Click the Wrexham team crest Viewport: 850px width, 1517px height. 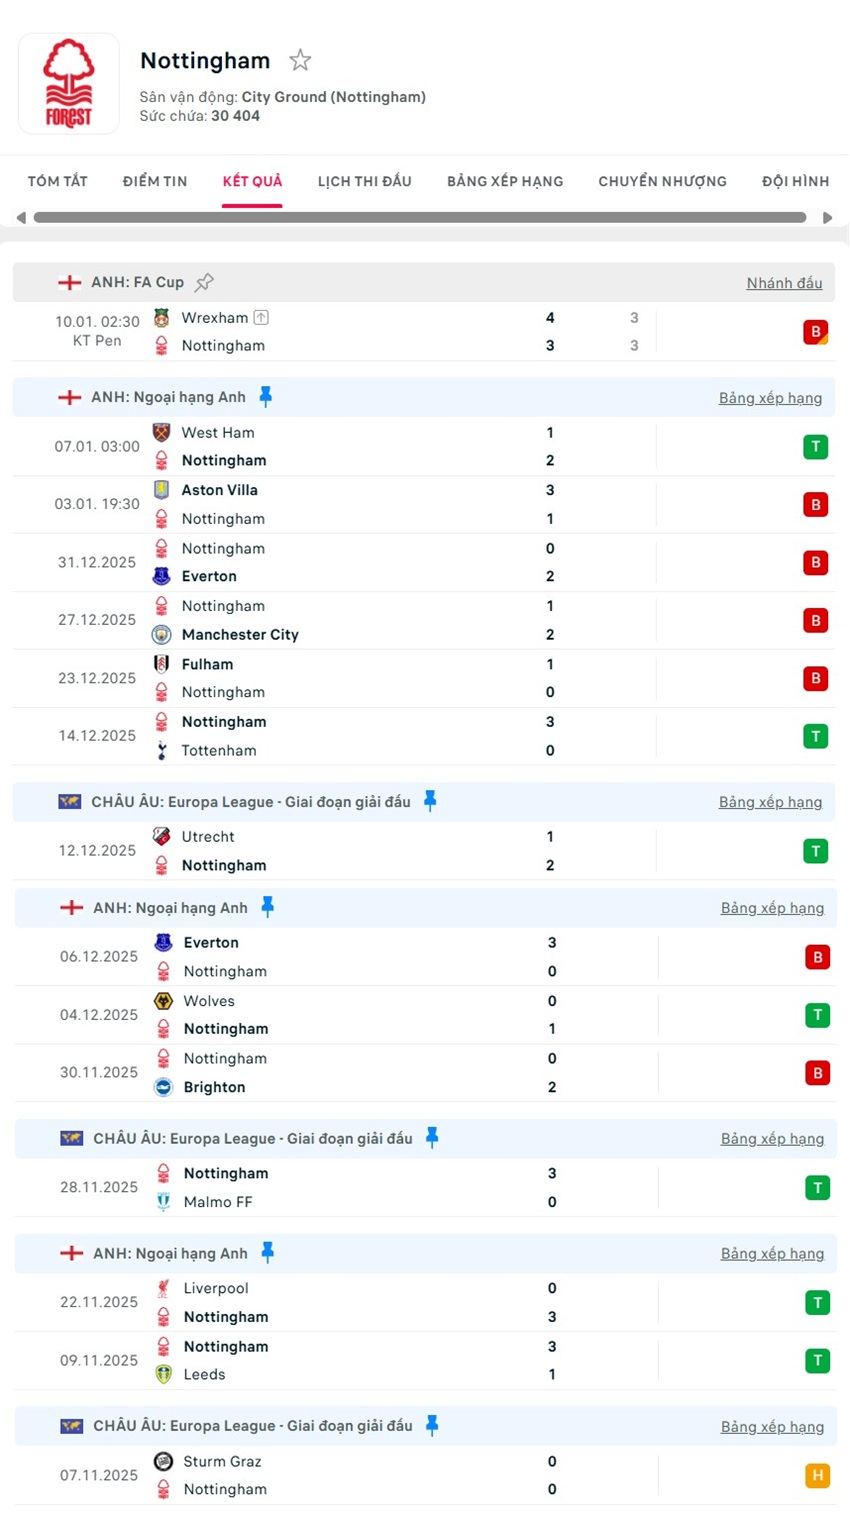(x=161, y=318)
